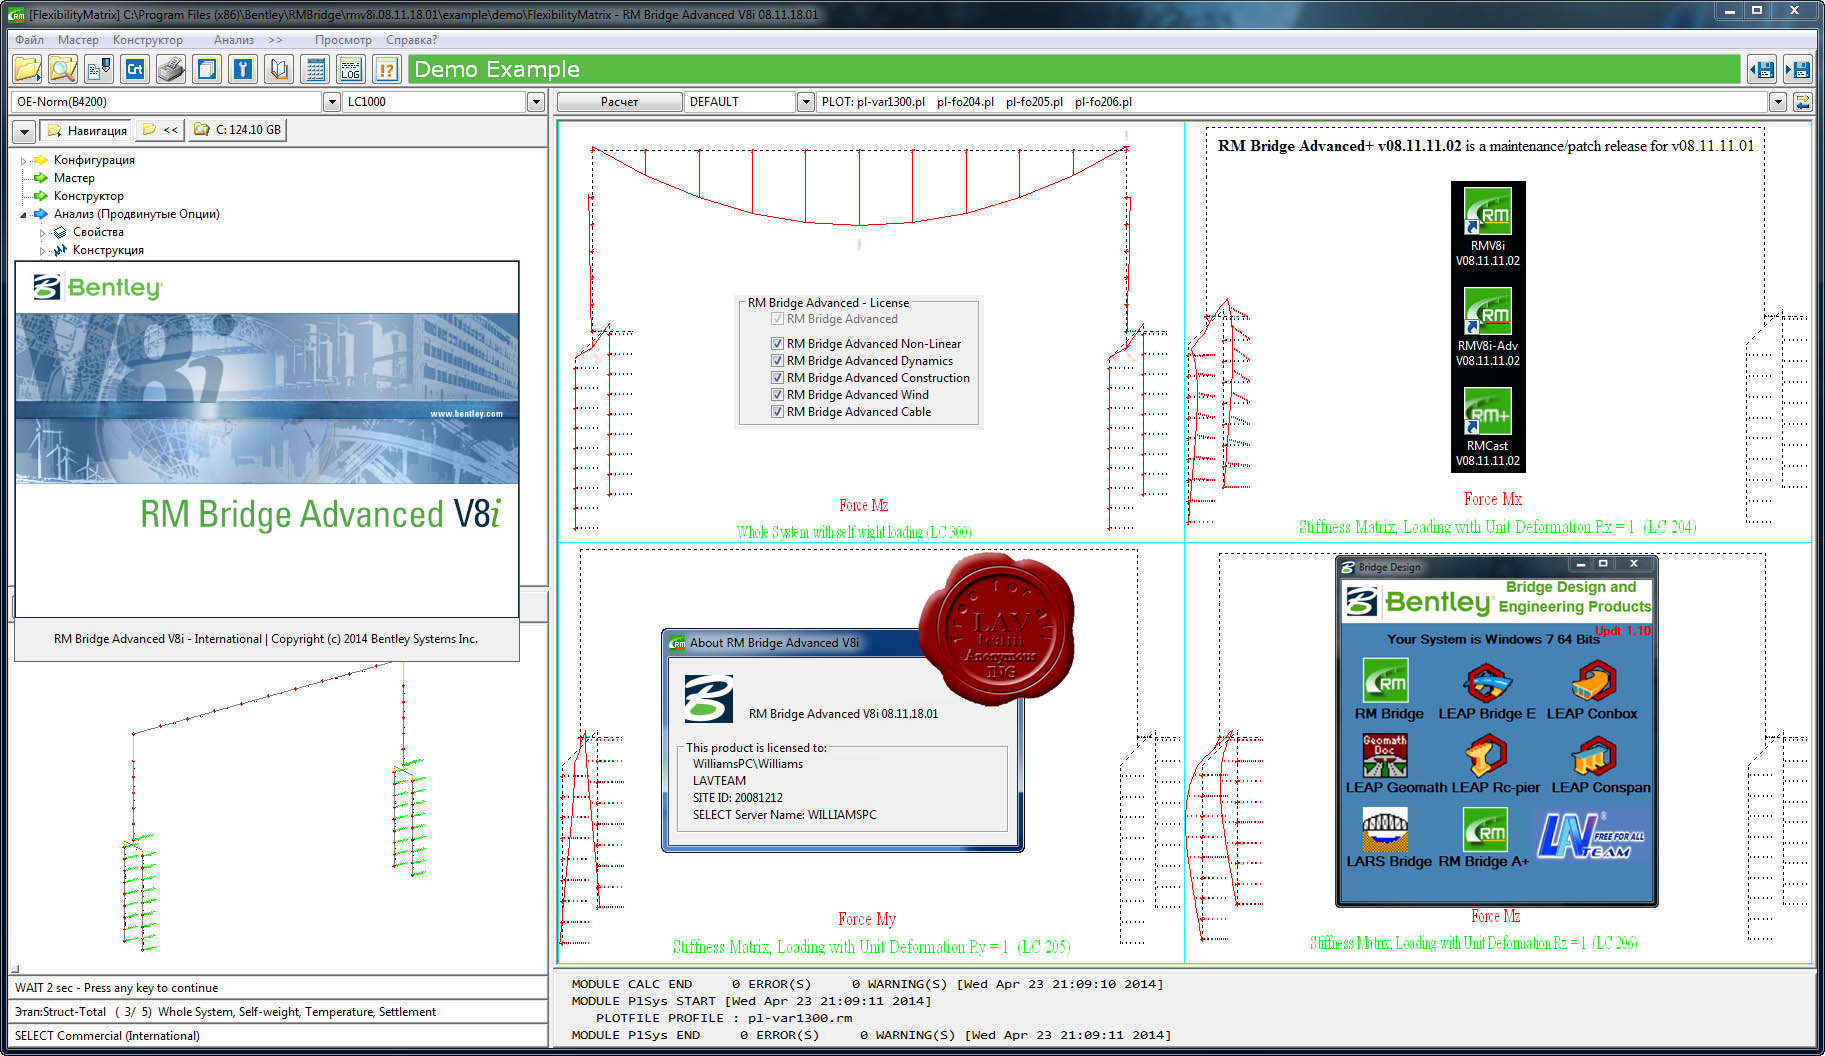The height and width of the screenshot is (1056, 1825).
Task: Click save-left icon beside Demo Example banner
Action: (x=1762, y=69)
